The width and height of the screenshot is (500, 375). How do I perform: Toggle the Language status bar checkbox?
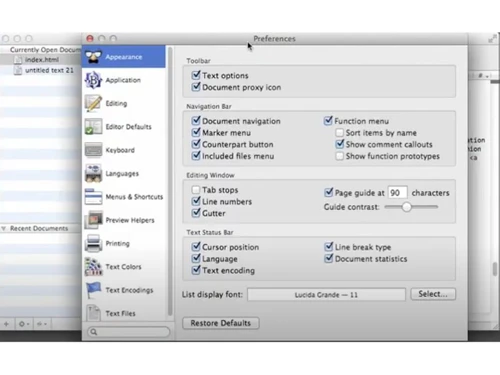pyautogui.click(x=196, y=258)
